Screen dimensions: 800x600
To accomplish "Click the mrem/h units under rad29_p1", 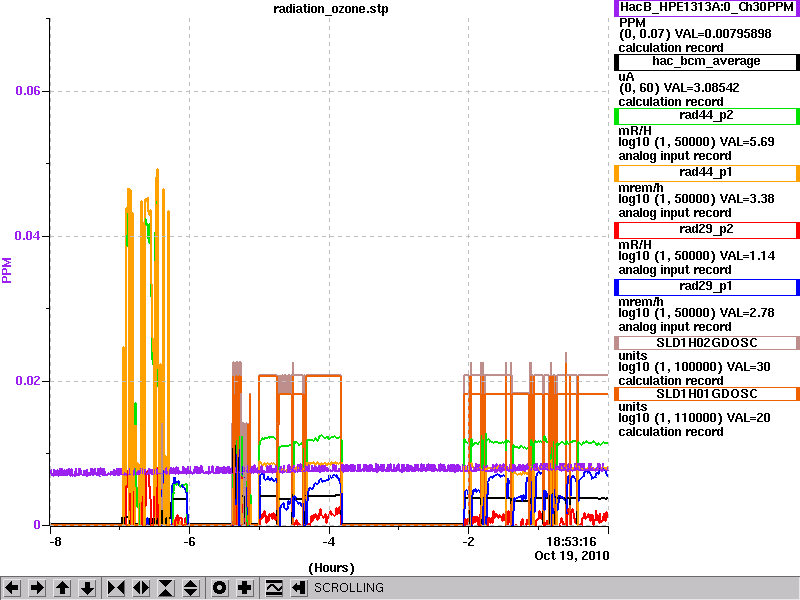I will tap(640, 302).
